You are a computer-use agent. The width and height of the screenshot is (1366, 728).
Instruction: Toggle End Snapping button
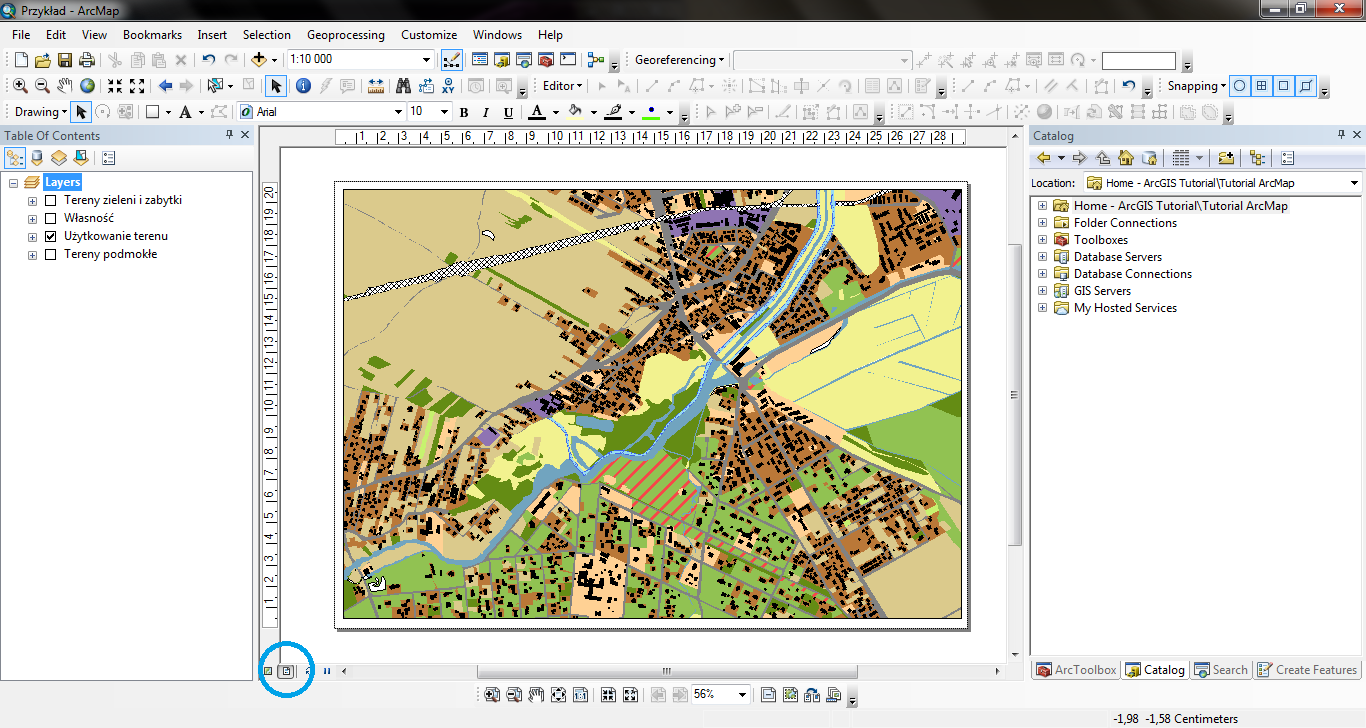tap(1261, 86)
